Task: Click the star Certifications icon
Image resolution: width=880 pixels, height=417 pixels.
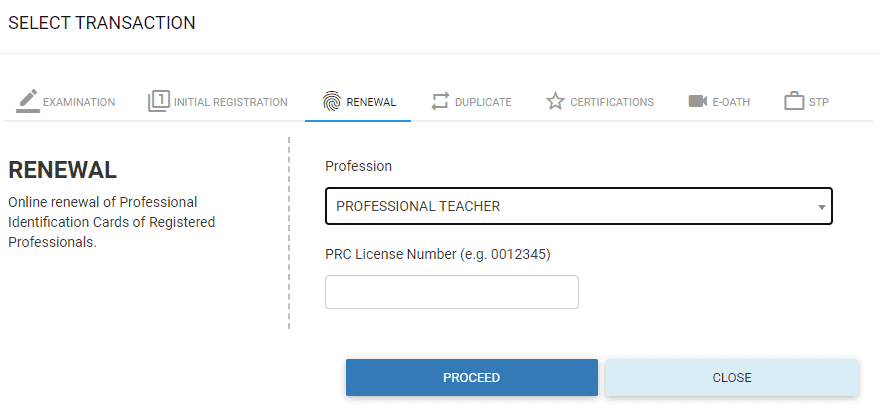Action: (x=555, y=101)
